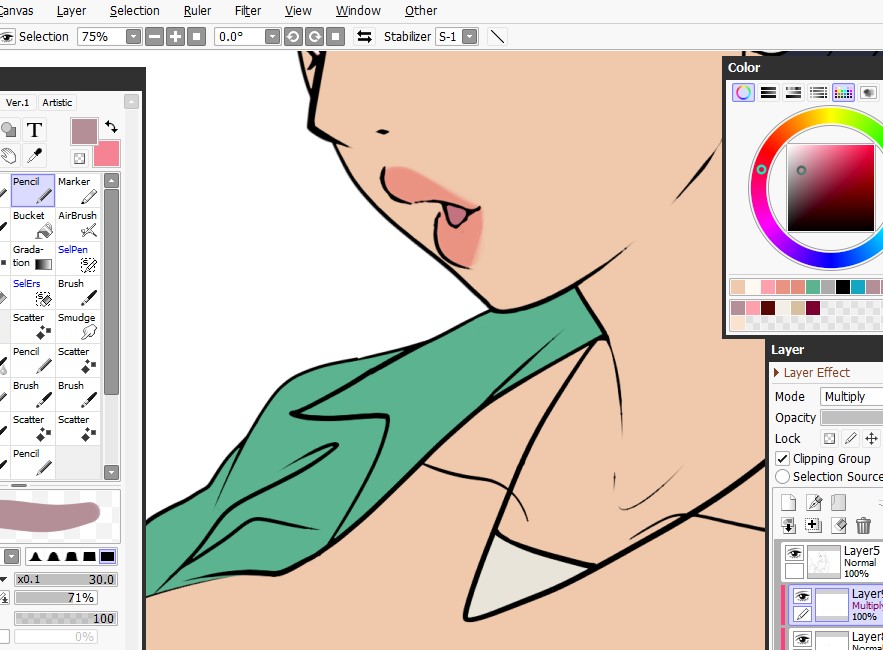This screenshot has width=883, height=650.
Task: Open the Filter menu
Action: tap(248, 11)
